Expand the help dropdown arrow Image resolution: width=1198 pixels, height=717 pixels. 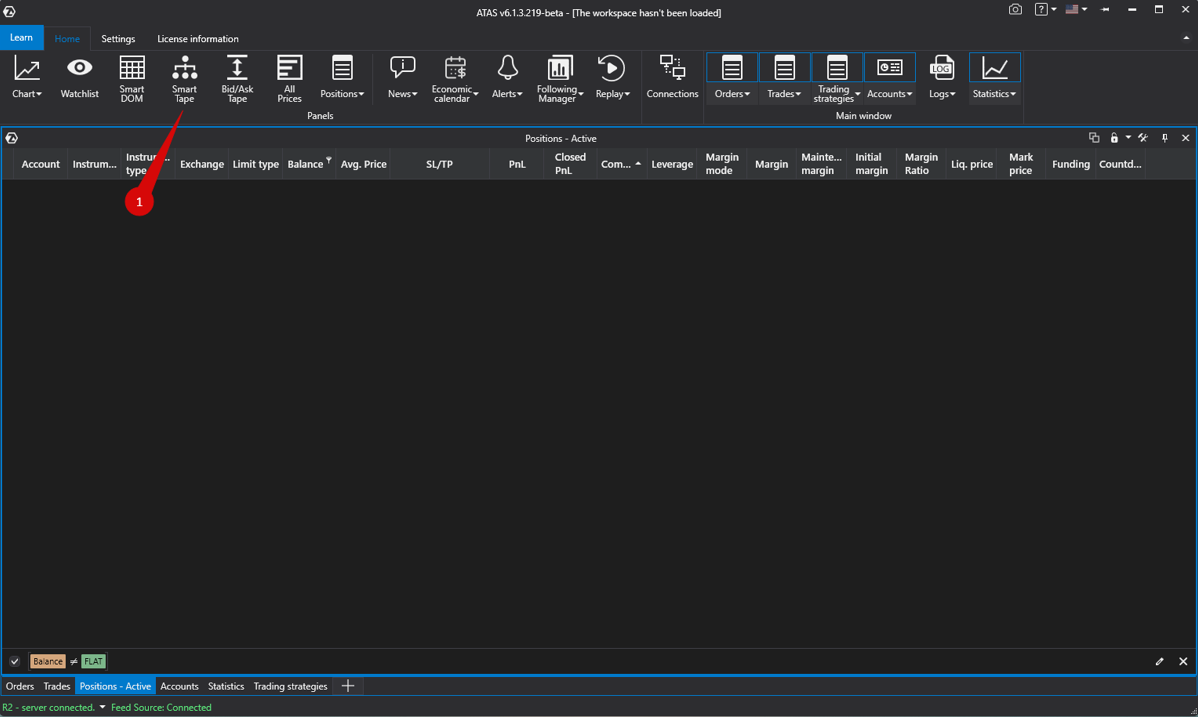tap(1054, 9)
